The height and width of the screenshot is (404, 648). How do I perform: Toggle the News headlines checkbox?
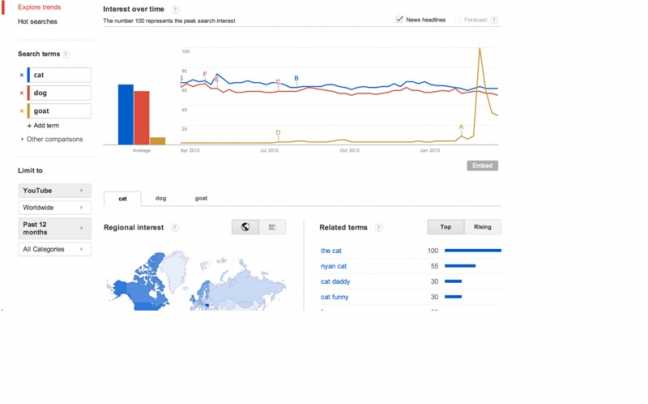399,19
